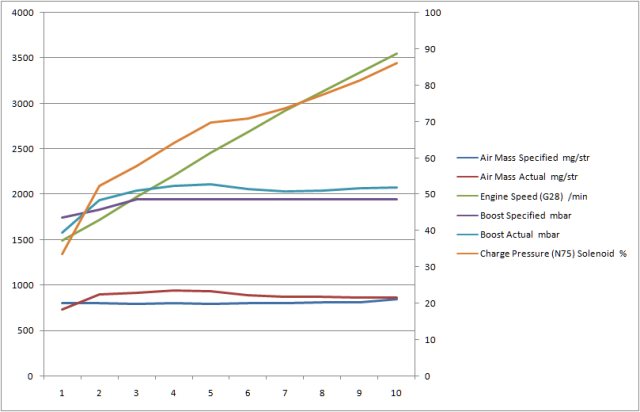Select the green Engine Speed line's end point
This screenshot has width=640, height=412.
(397, 54)
